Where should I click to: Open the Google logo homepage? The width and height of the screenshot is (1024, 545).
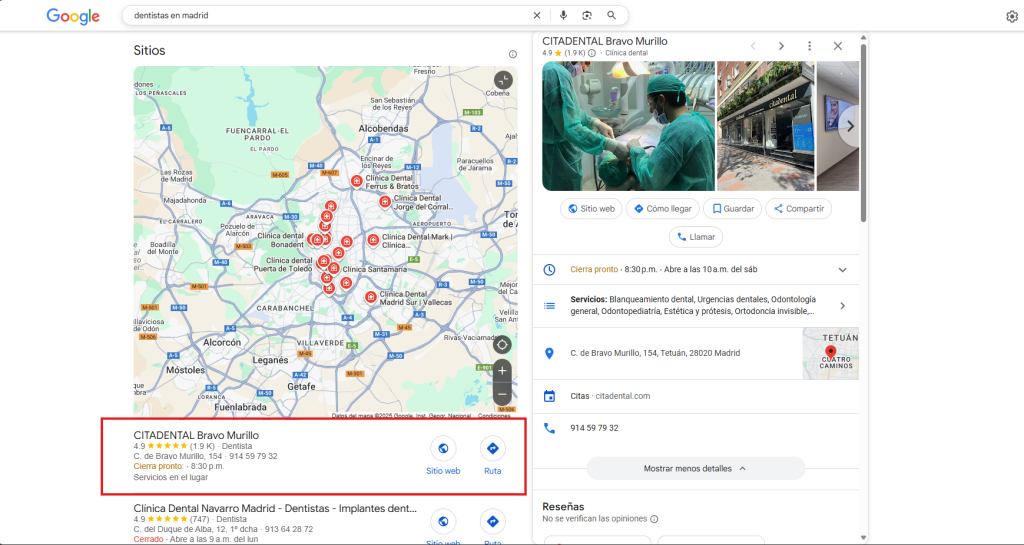coord(73,16)
